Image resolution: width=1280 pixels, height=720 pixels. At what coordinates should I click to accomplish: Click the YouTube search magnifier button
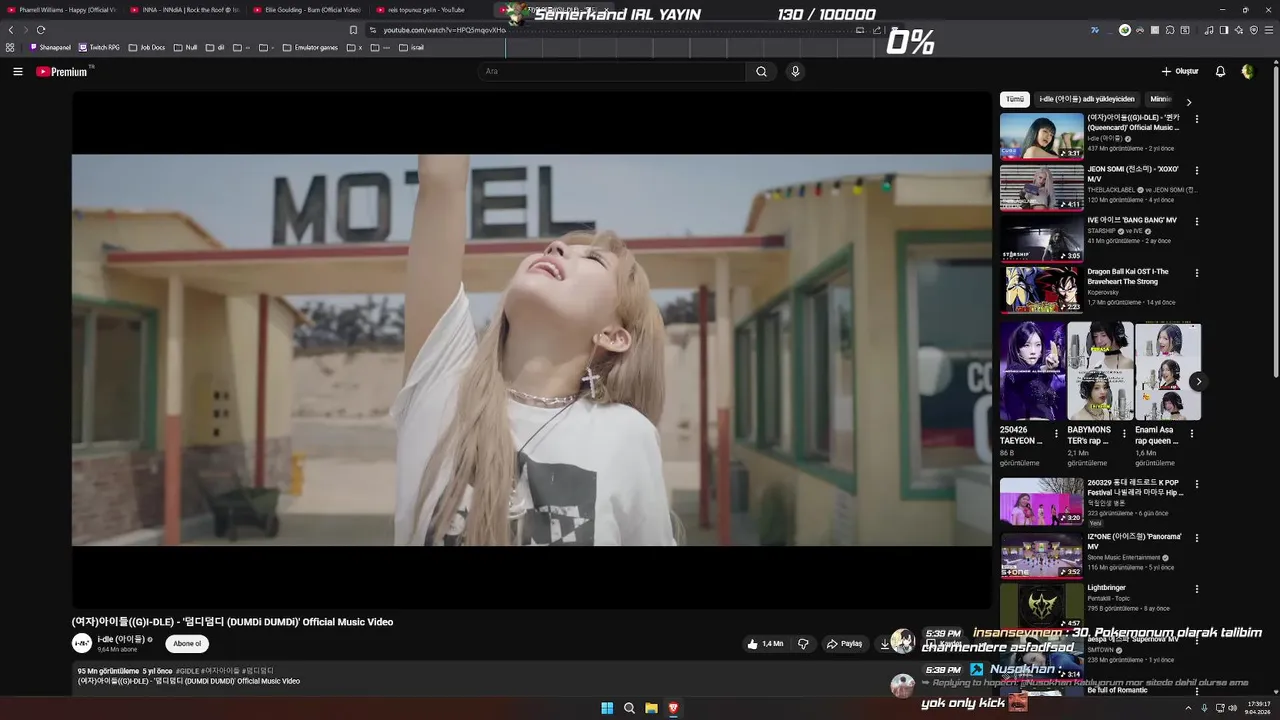click(761, 72)
